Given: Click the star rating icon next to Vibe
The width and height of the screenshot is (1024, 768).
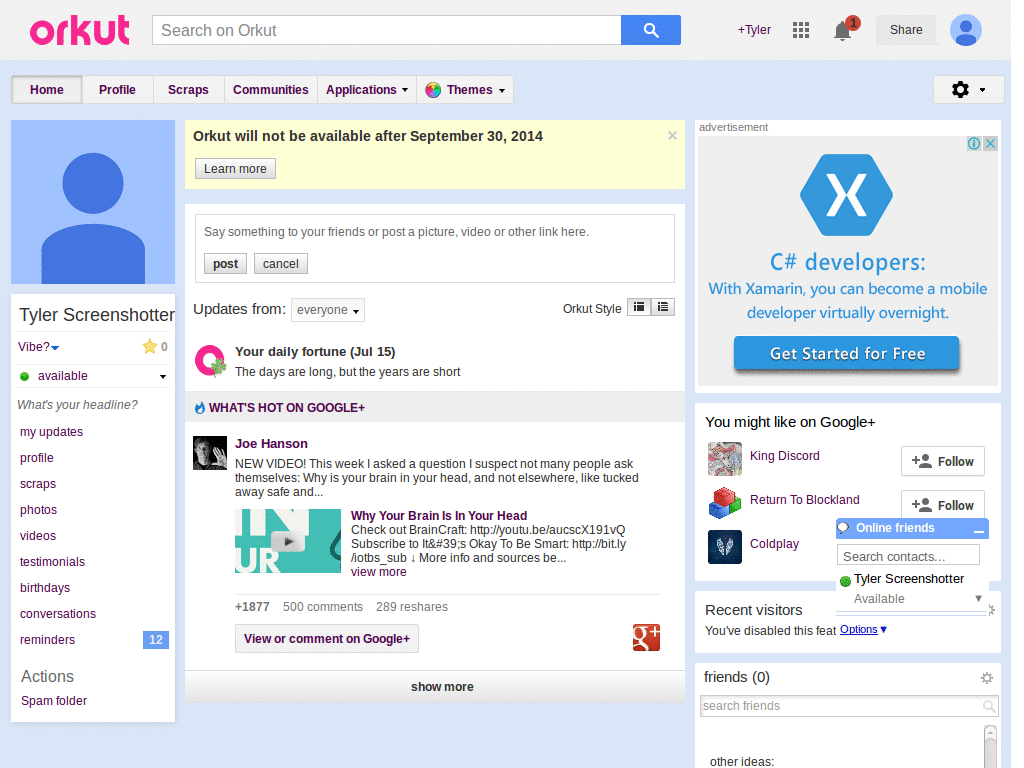Looking at the screenshot, I should (x=150, y=346).
